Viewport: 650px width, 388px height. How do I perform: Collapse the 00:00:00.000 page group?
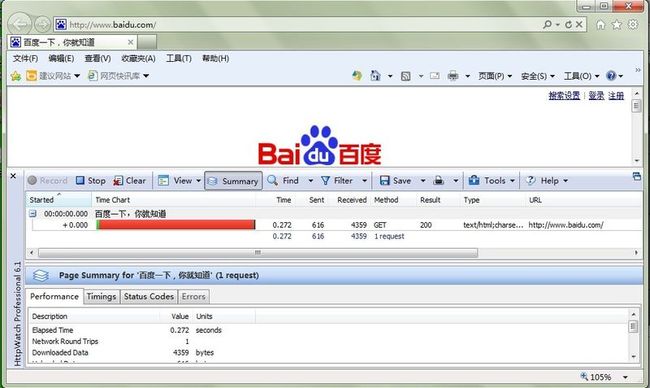[x=32, y=214]
